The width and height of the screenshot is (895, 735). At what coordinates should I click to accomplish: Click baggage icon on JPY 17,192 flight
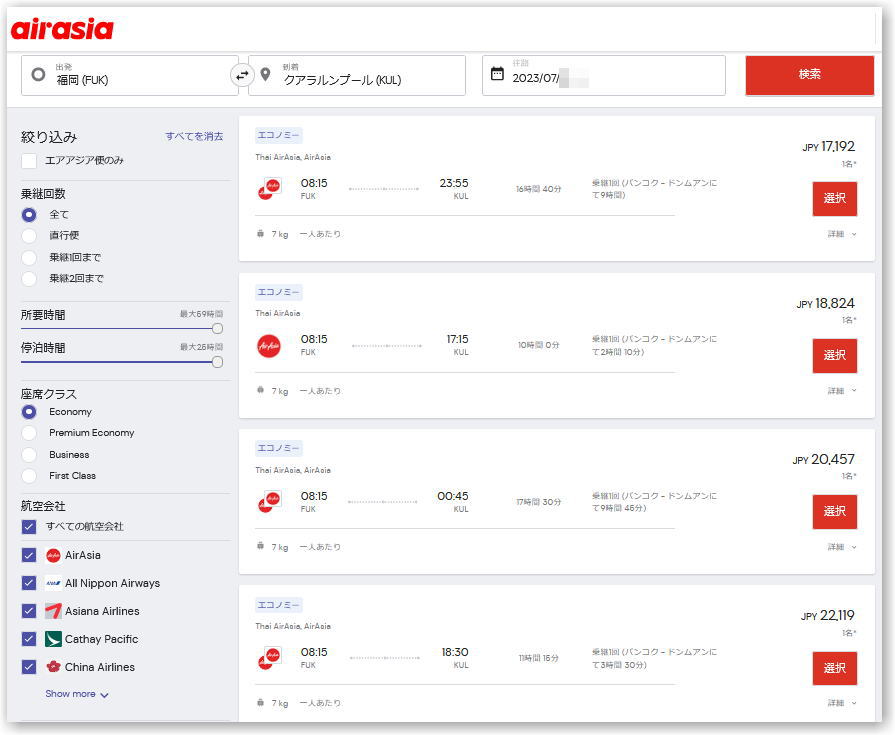pos(260,233)
